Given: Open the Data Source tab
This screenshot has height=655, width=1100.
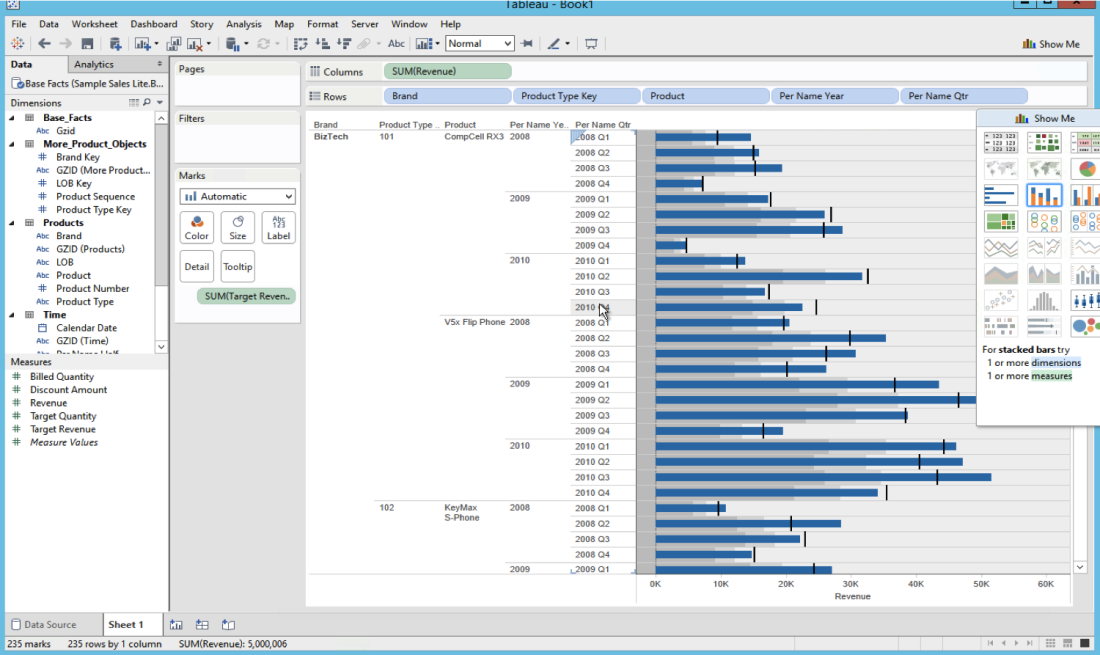Looking at the screenshot, I should [x=43, y=624].
